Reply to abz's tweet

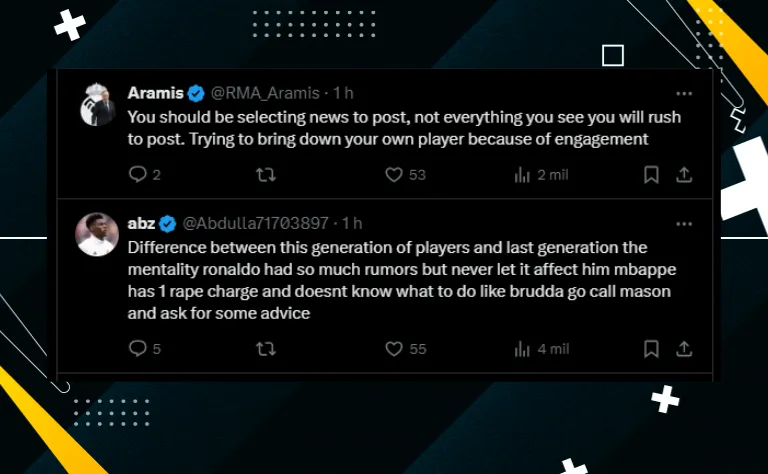point(138,349)
